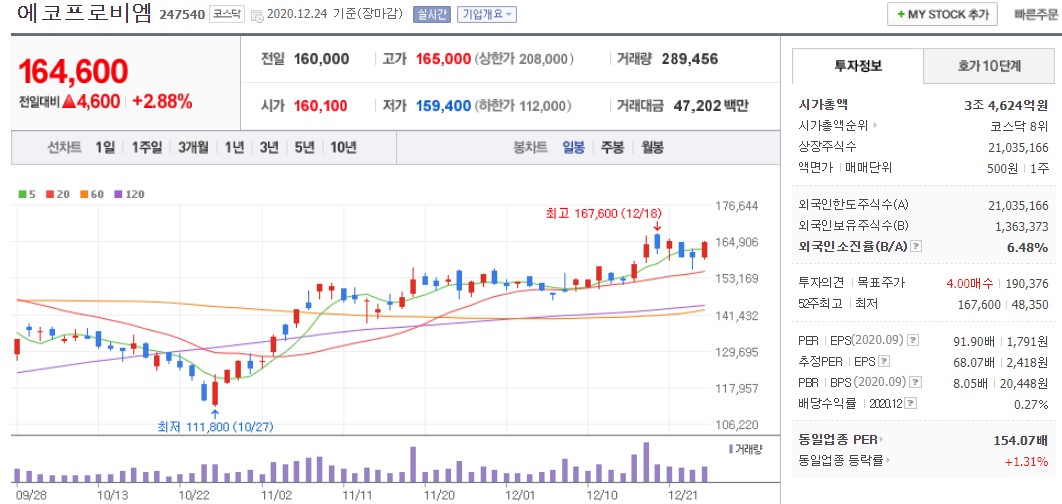Select the 월봉 monthly candle chart
Image resolution: width=1062 pixels, height=504 pixels.
click(x=652, y=147)
